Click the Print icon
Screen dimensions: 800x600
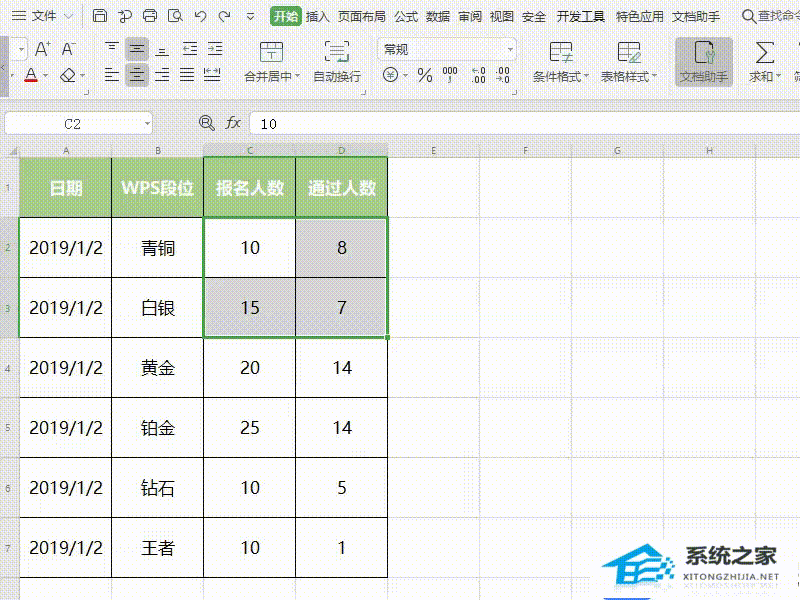150,16
